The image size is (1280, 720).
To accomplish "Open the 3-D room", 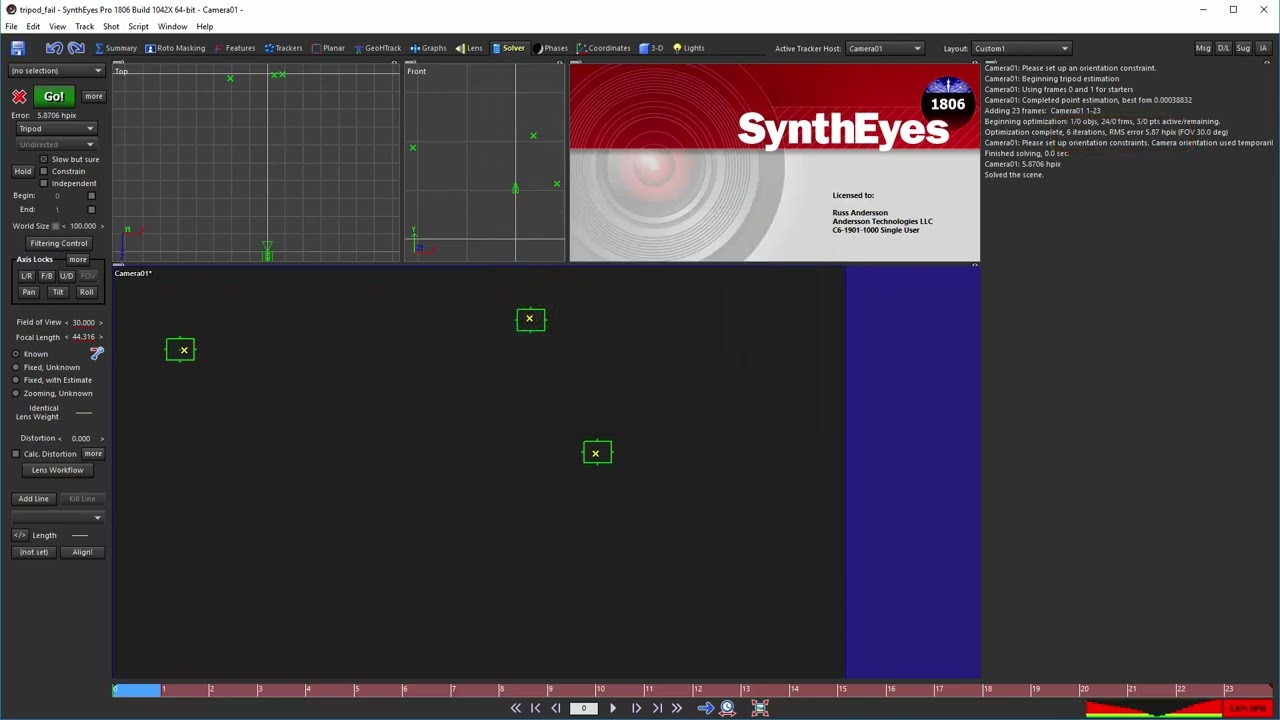I will (x=651, y=48).
